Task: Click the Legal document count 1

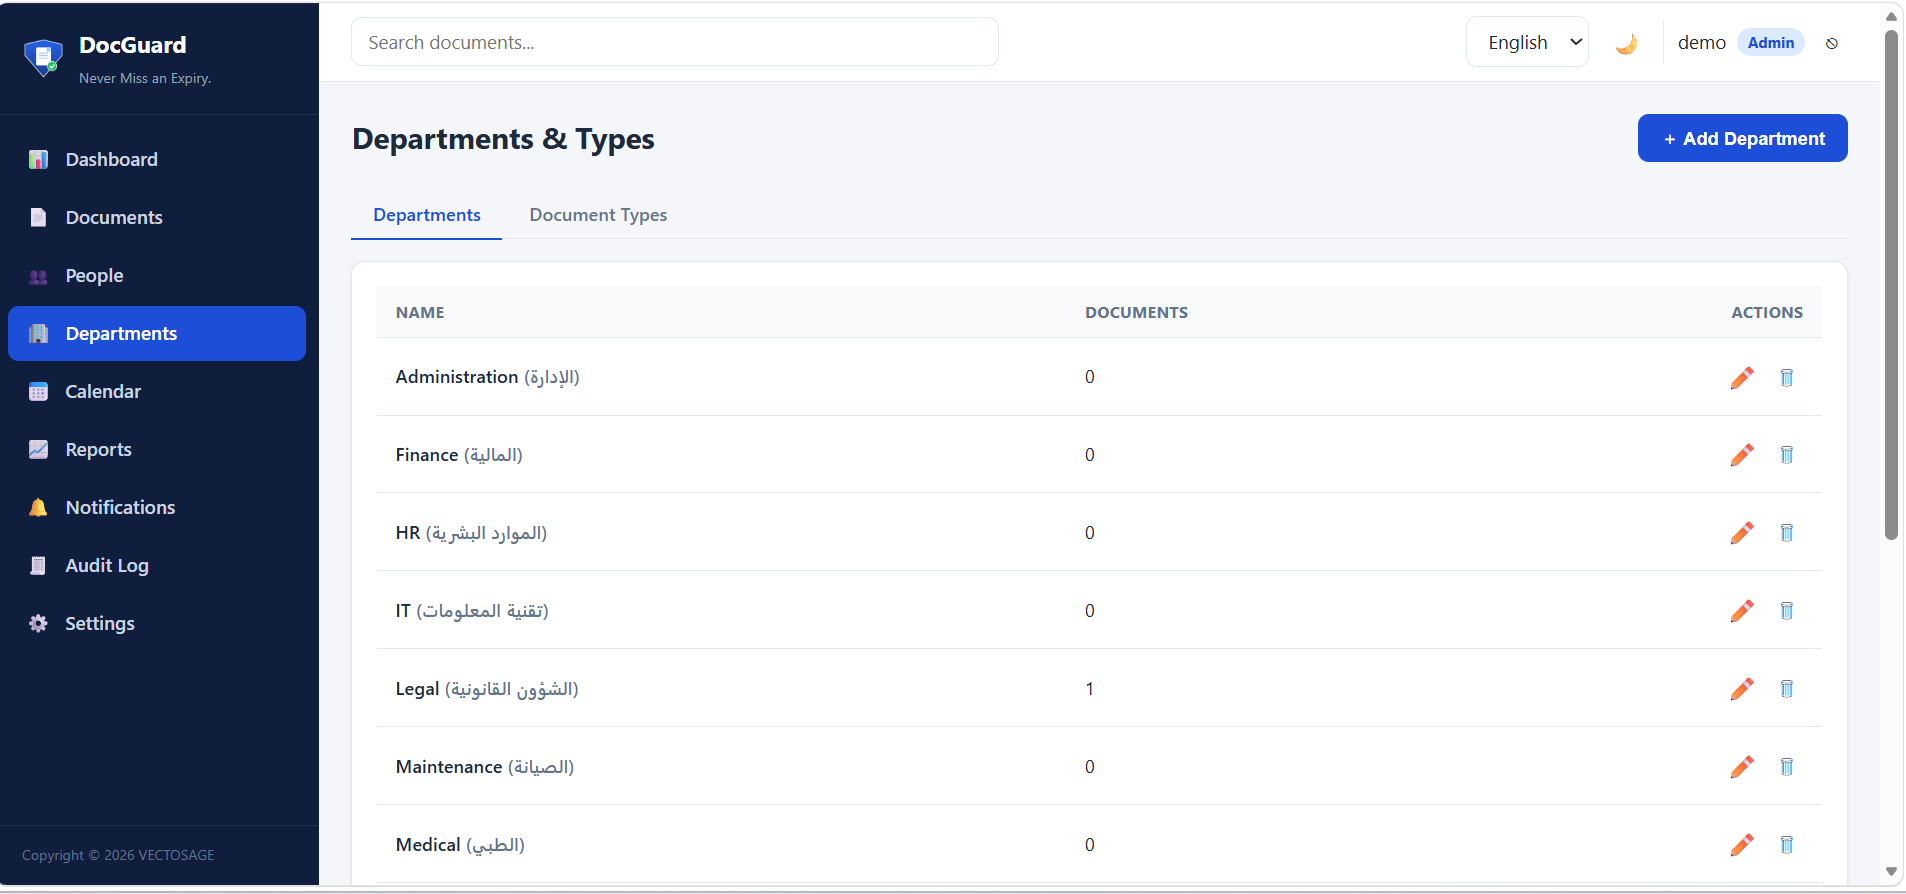Action: [1090, 689]
